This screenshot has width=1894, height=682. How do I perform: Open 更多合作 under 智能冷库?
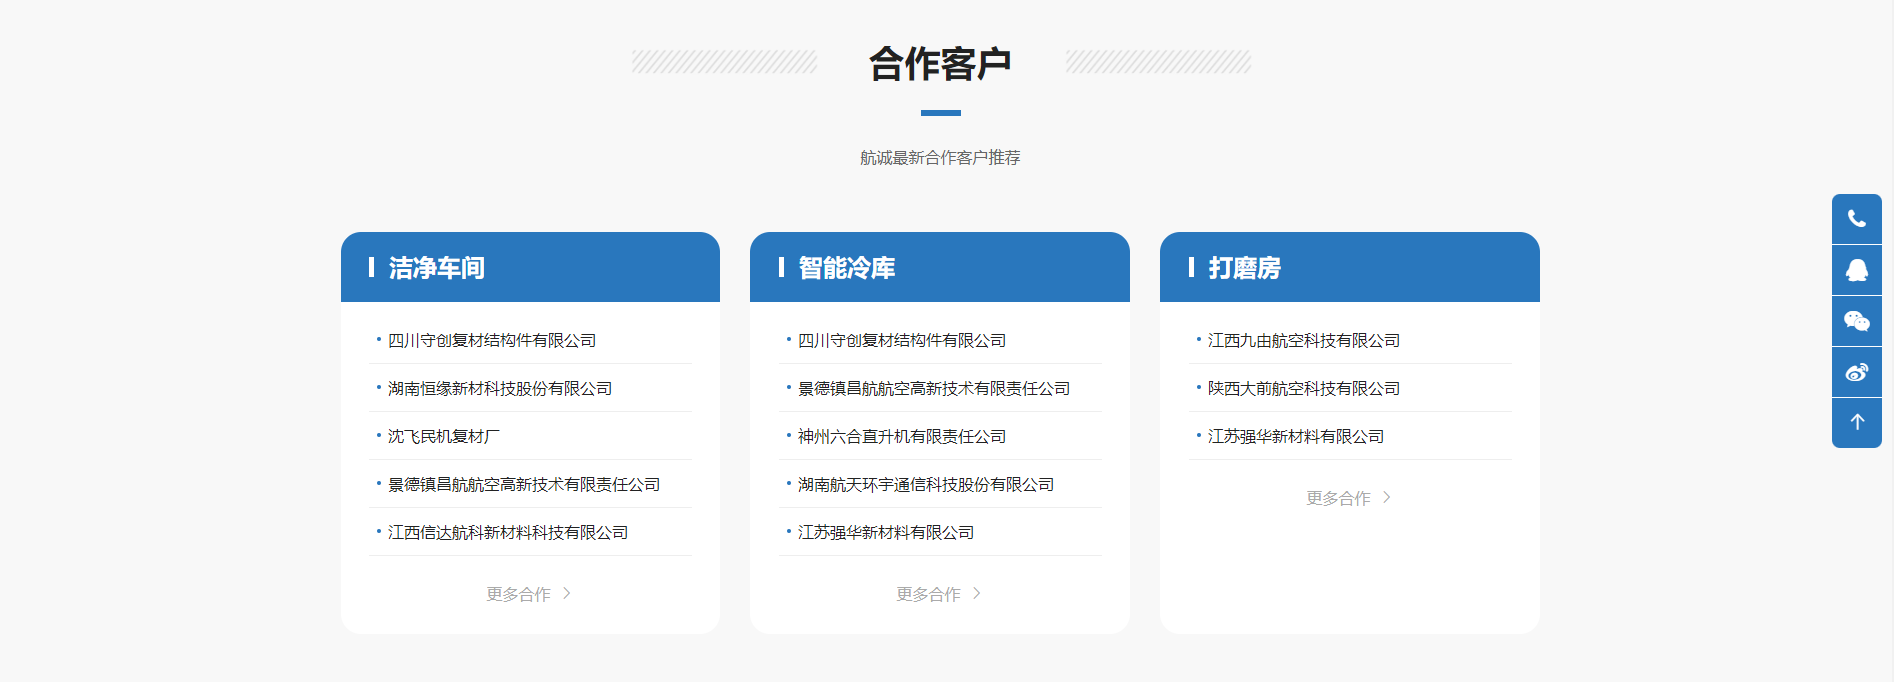pyautogui.click(x=938, y=594)
